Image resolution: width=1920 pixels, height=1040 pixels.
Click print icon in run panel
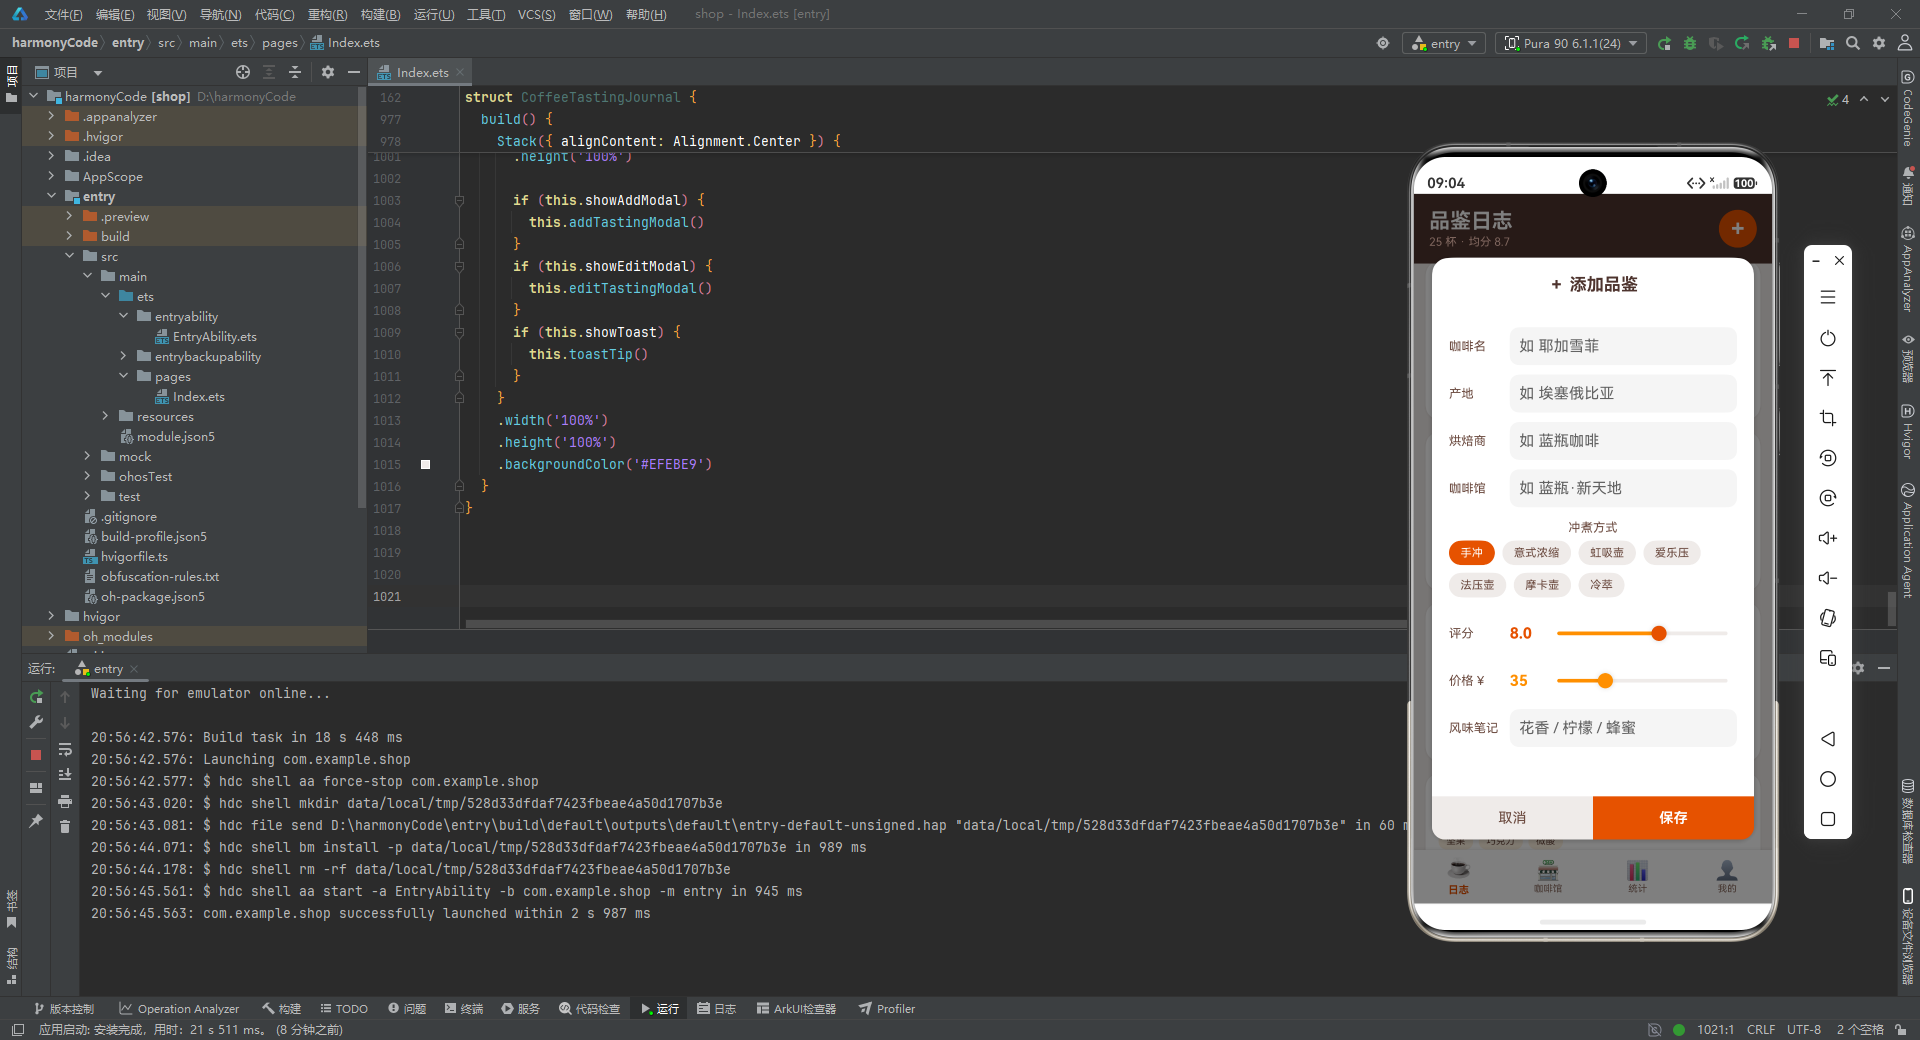point(65,801)
